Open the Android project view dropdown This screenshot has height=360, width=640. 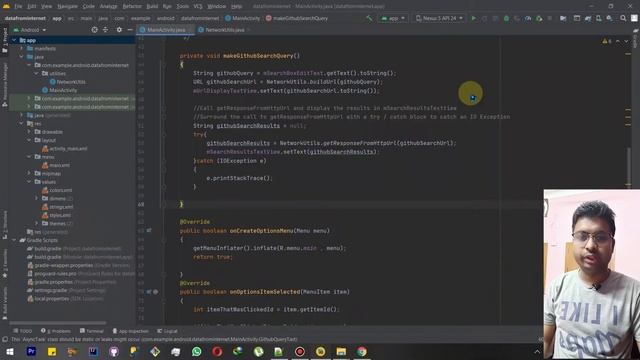click(30, 30)
